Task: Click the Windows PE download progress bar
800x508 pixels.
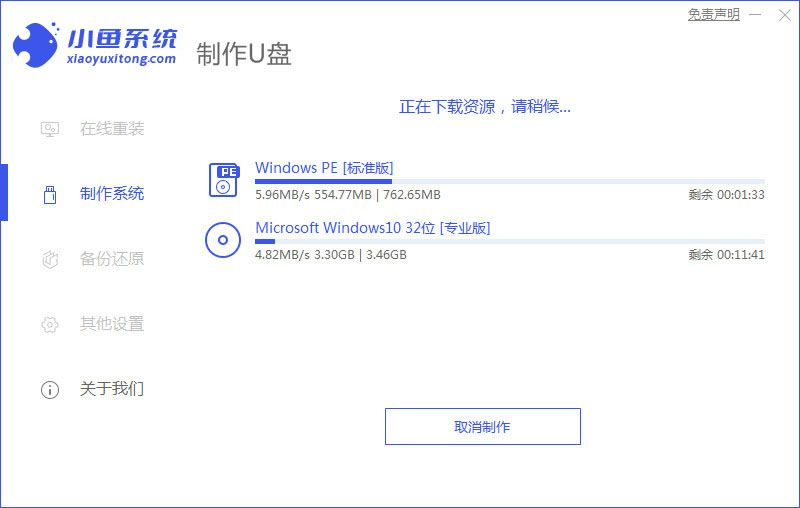Action: click(509, 181)
